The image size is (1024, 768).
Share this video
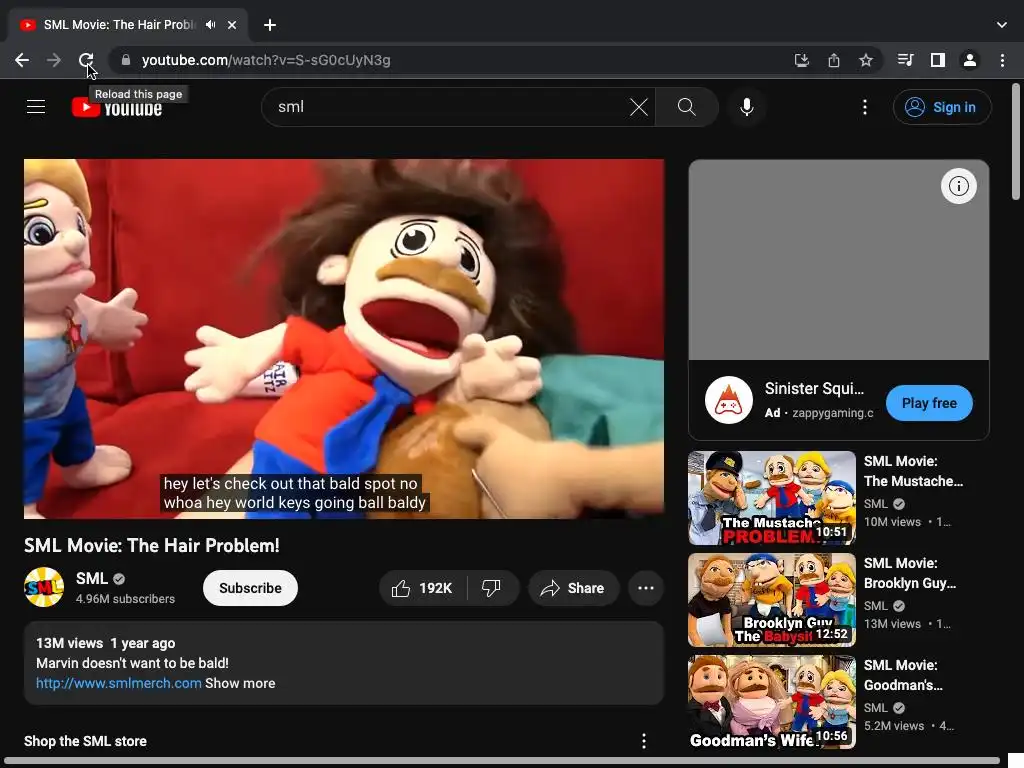(573, 588)
